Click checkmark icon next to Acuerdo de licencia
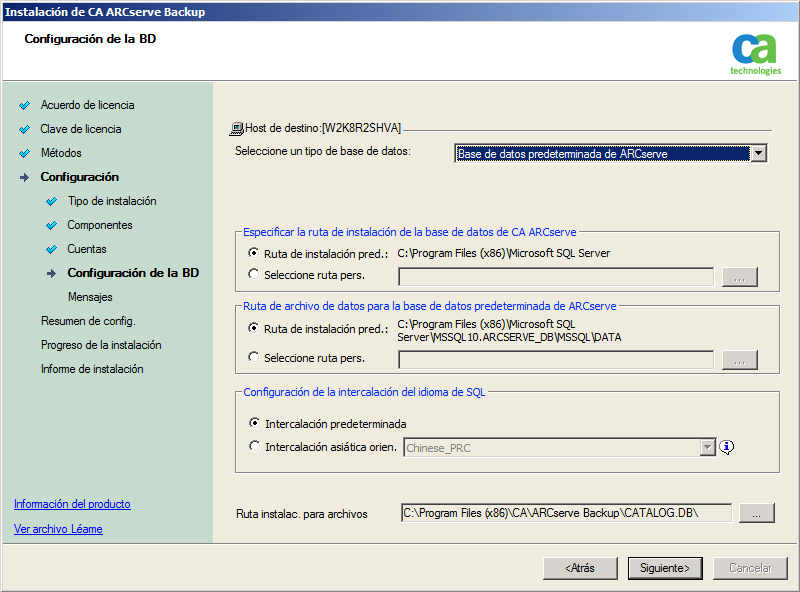This screenshot has width=800, height=592. click(24, 106)
